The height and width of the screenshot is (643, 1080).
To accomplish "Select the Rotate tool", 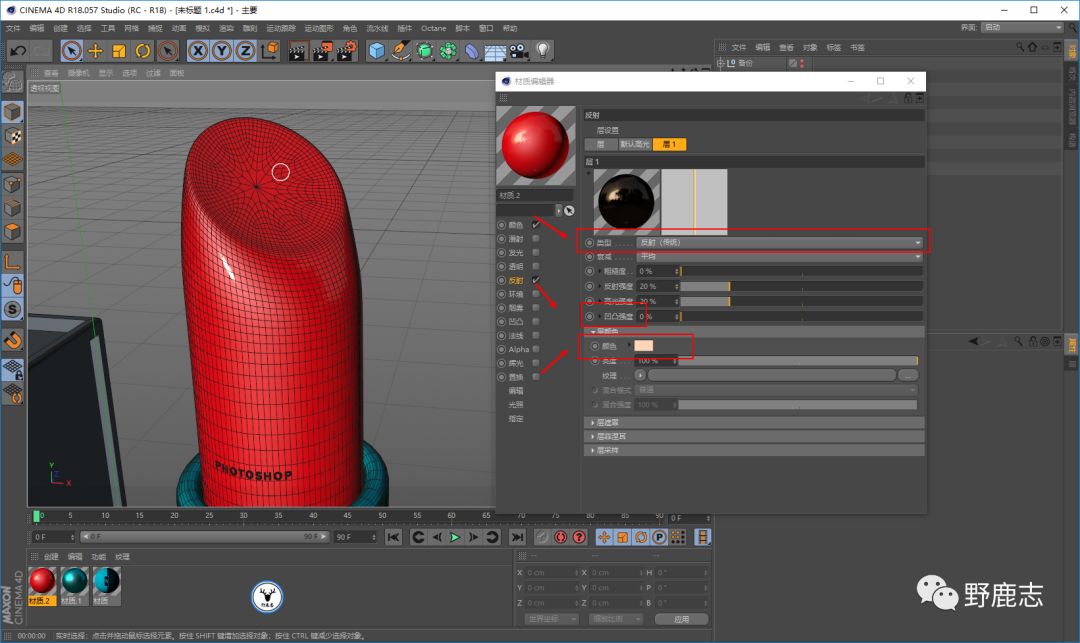I will [143, 50].
